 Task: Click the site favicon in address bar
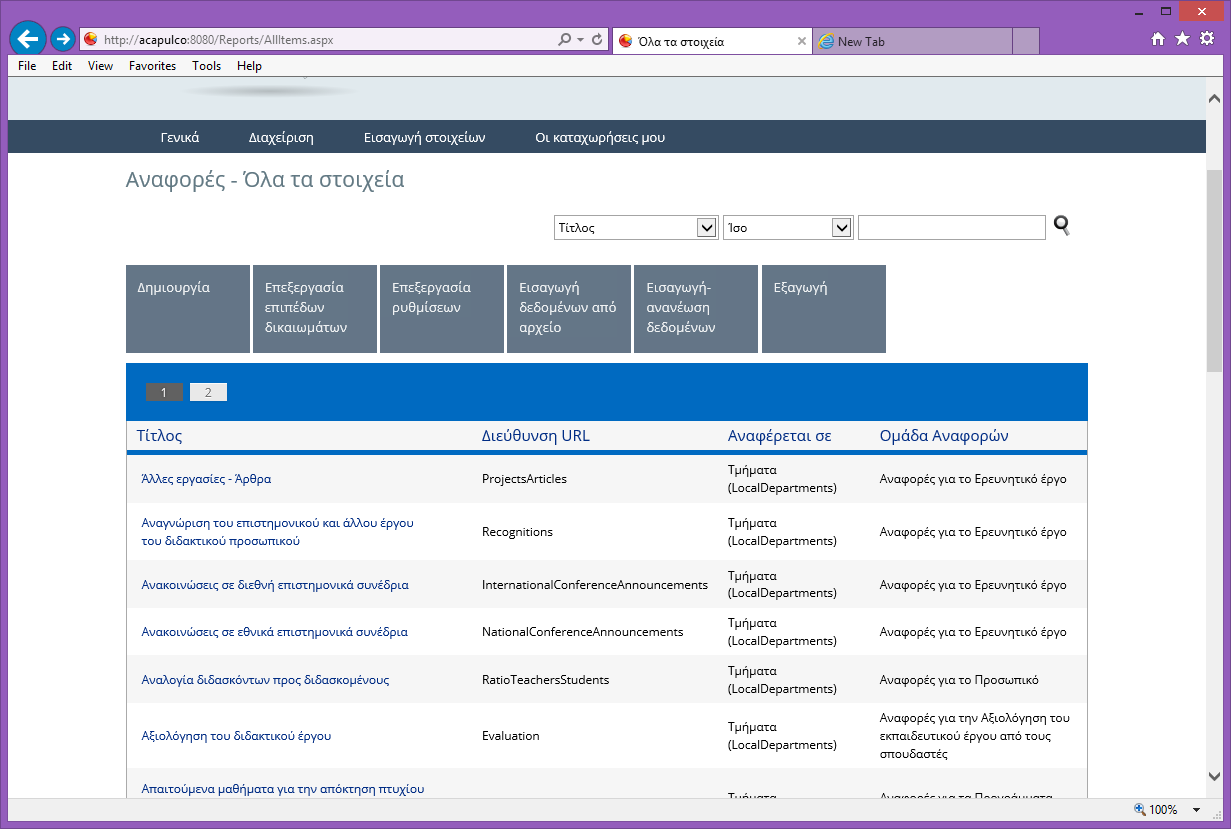(x=91, y=40)
